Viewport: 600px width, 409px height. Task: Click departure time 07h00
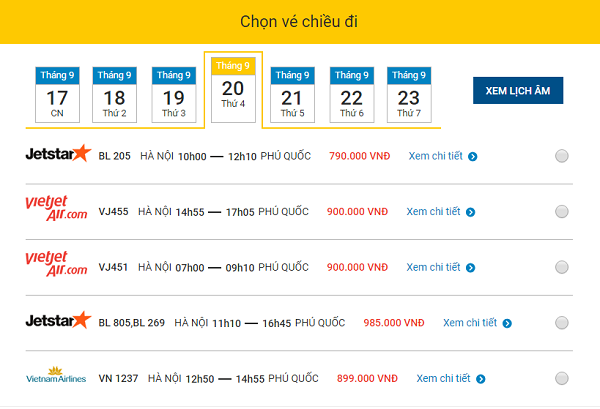point(190,267)
